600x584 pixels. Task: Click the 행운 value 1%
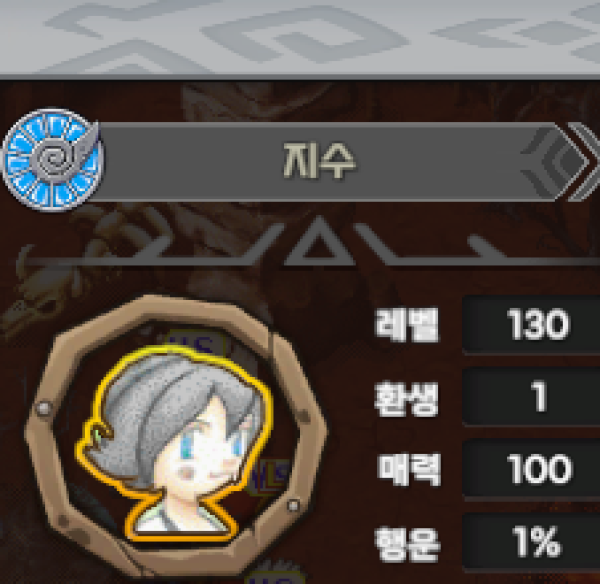536,542
